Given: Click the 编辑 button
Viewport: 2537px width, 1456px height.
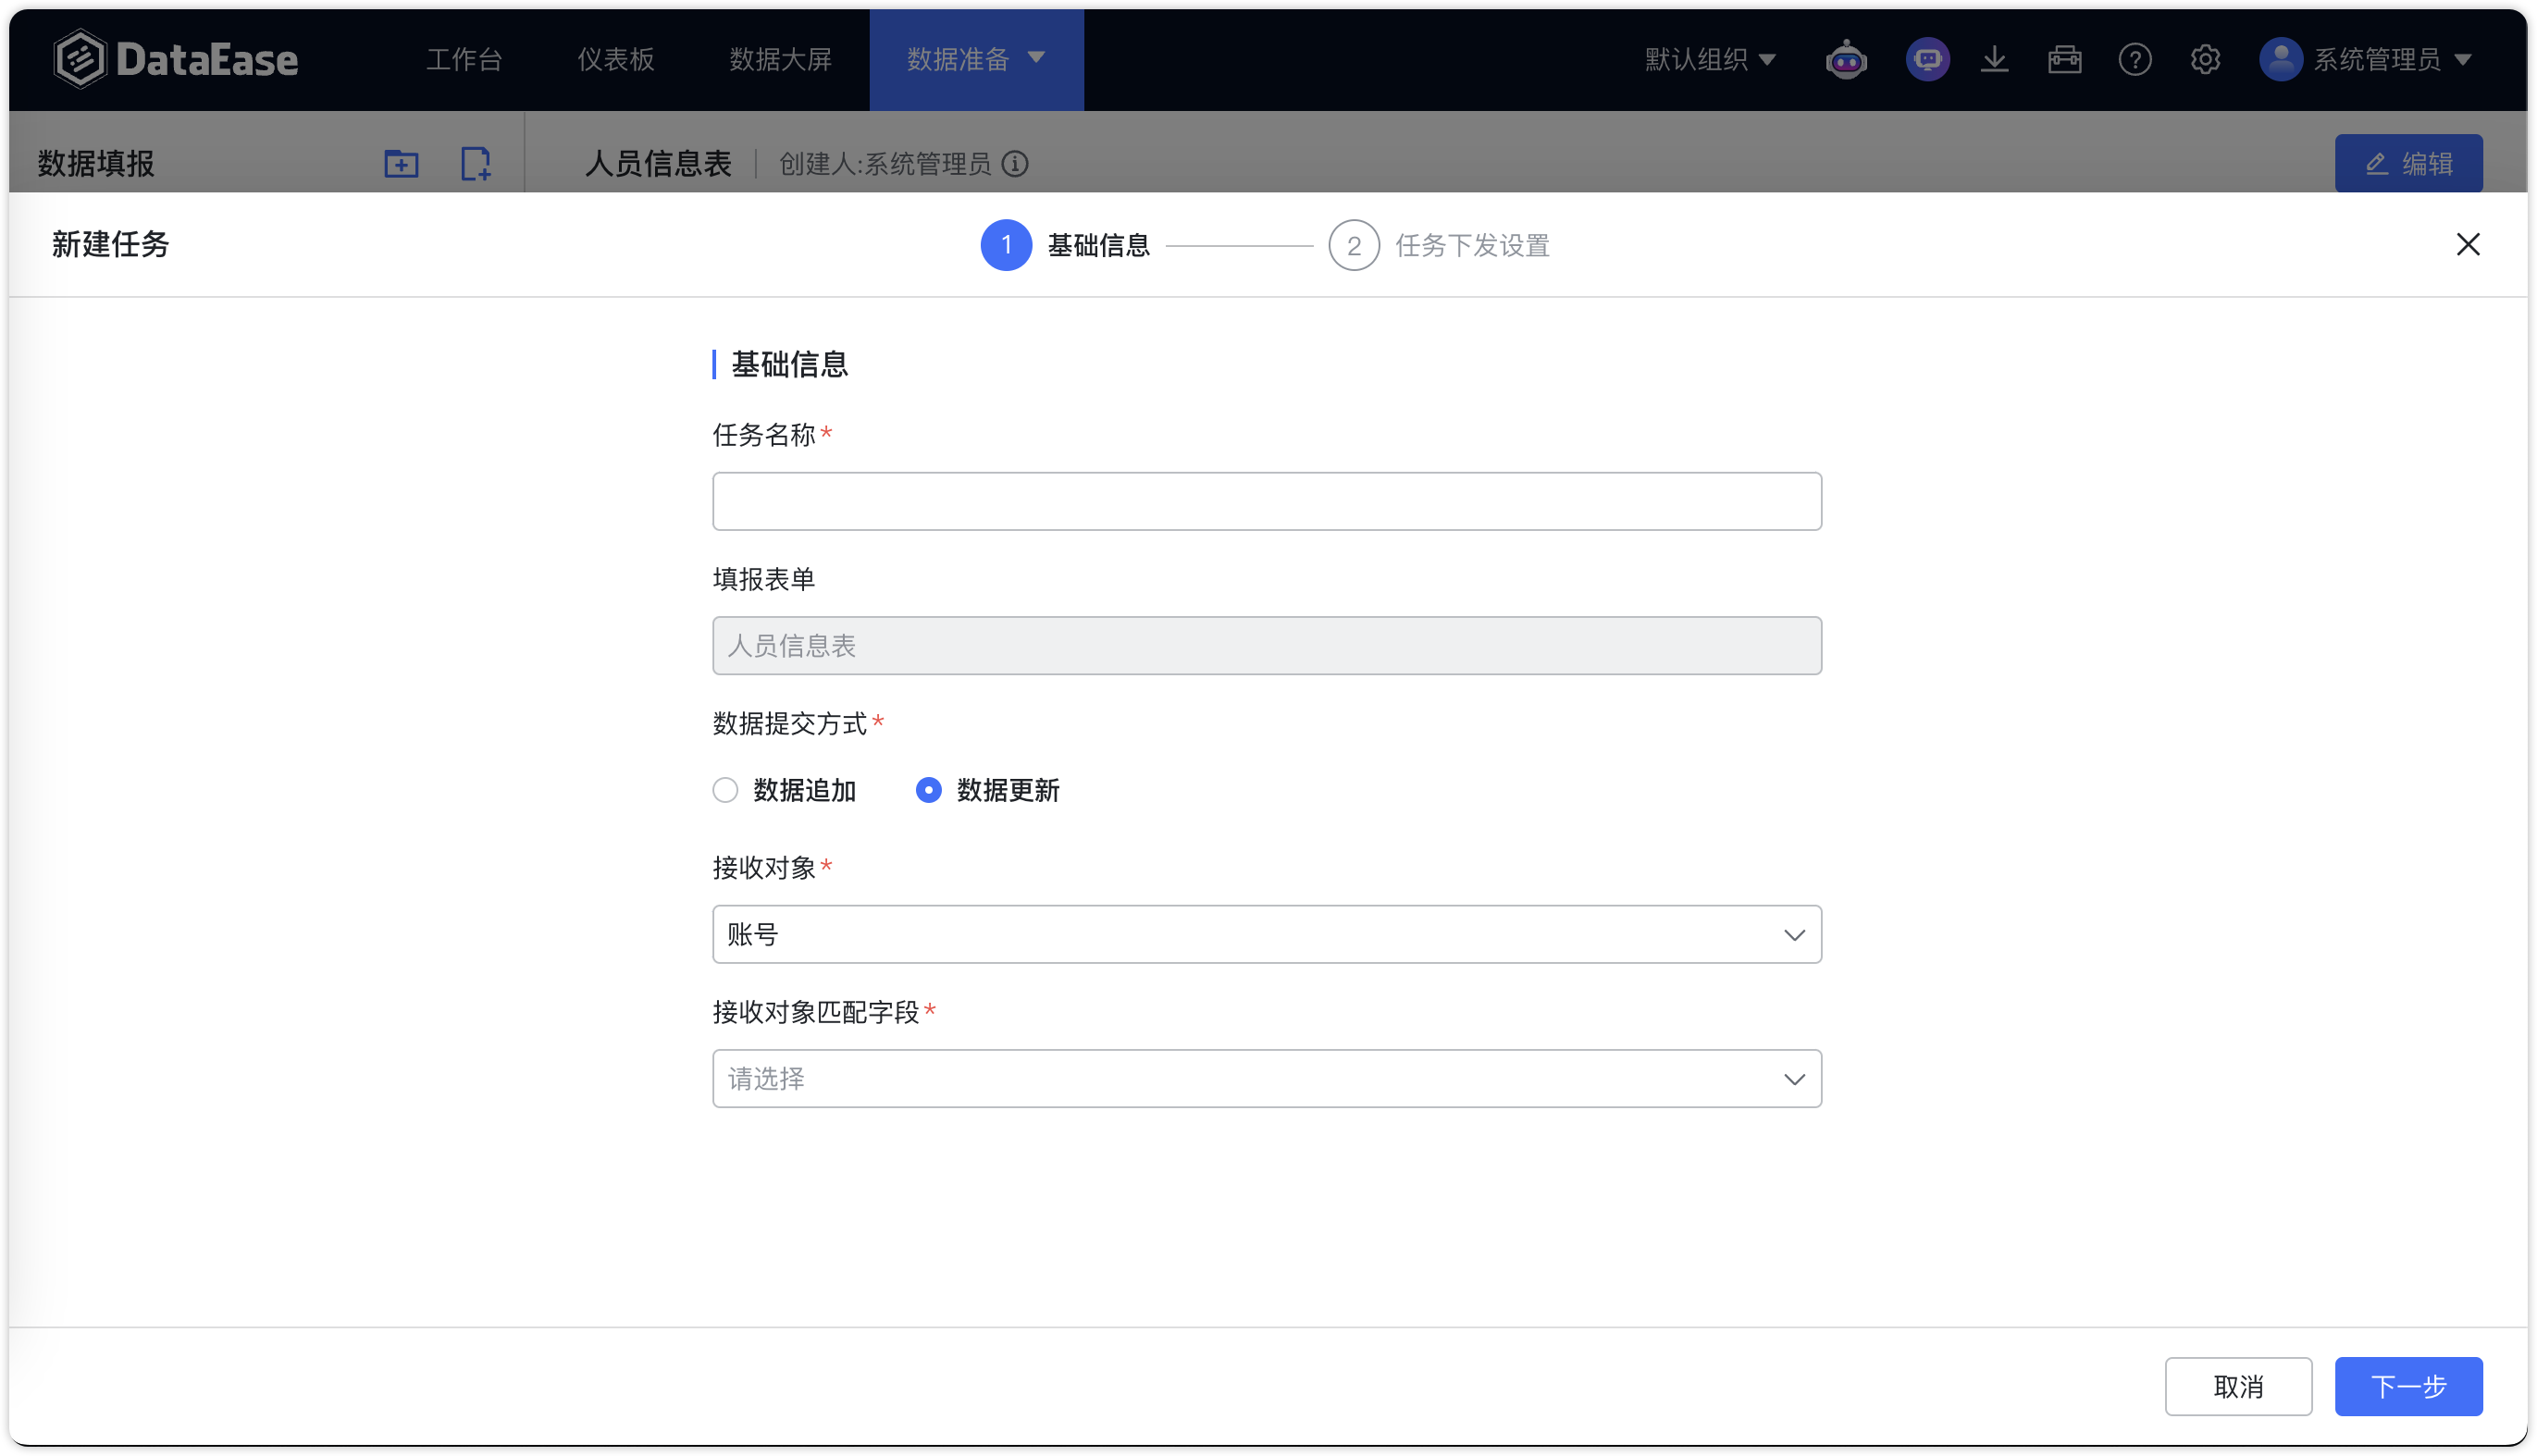Looking at the screenshot, I should tap(2408, 163).
